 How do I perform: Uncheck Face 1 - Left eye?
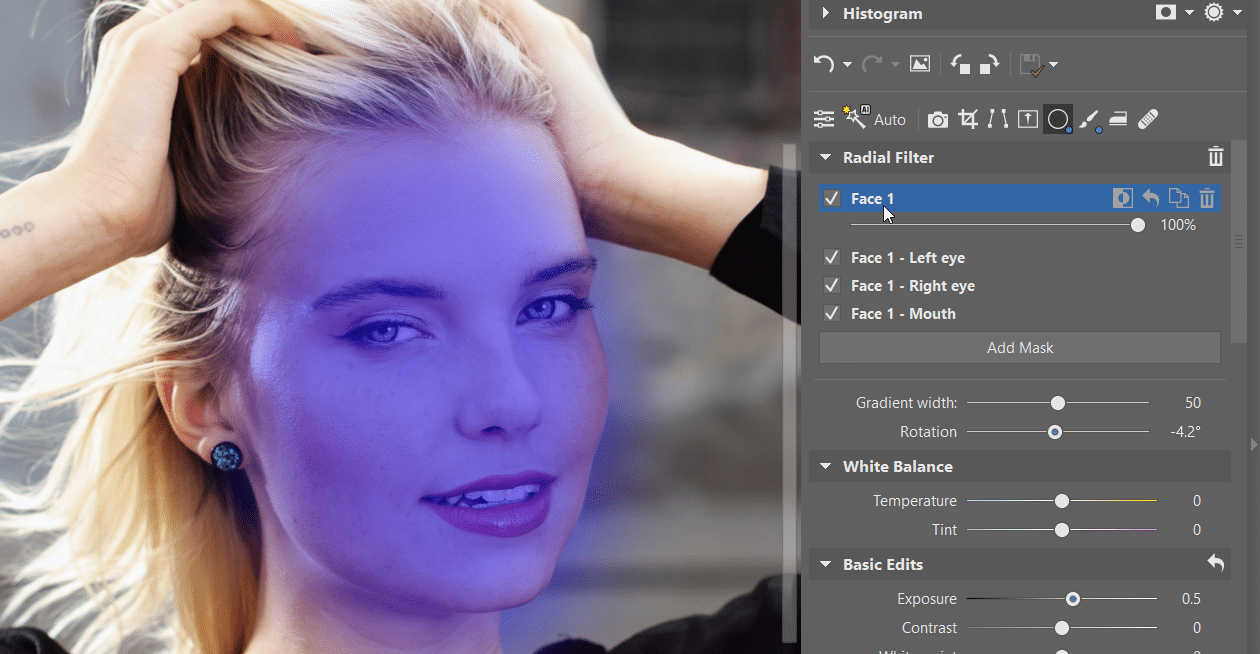pos(831,257)
